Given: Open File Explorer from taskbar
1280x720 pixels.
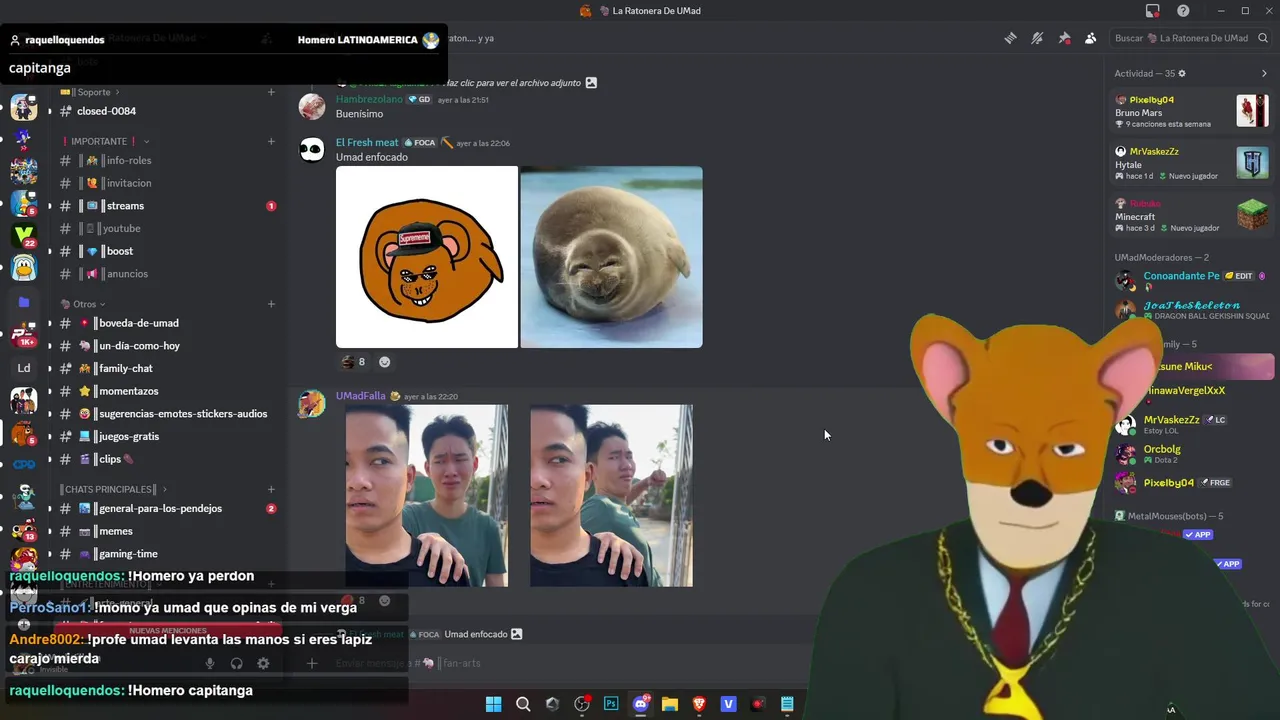Looking at the screenshot, I should point(670,704).
